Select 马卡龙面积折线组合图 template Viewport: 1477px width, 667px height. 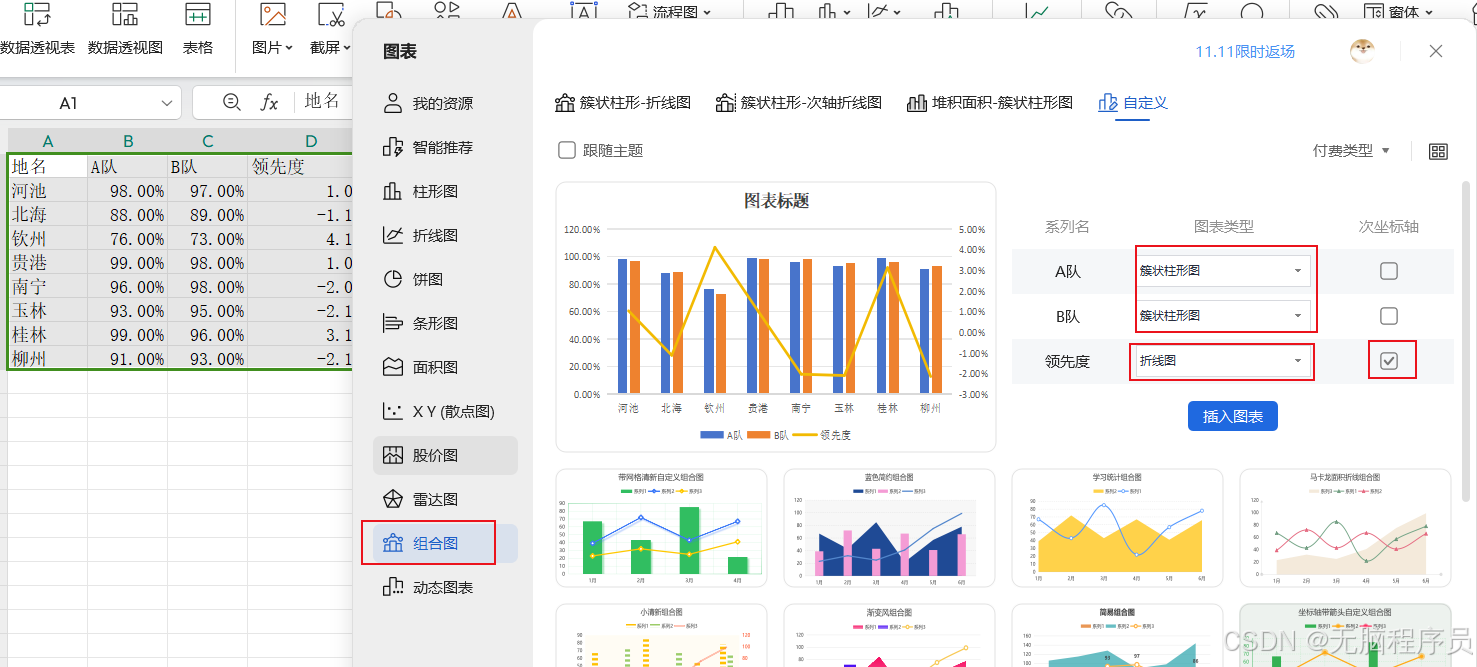point(1345,528)
